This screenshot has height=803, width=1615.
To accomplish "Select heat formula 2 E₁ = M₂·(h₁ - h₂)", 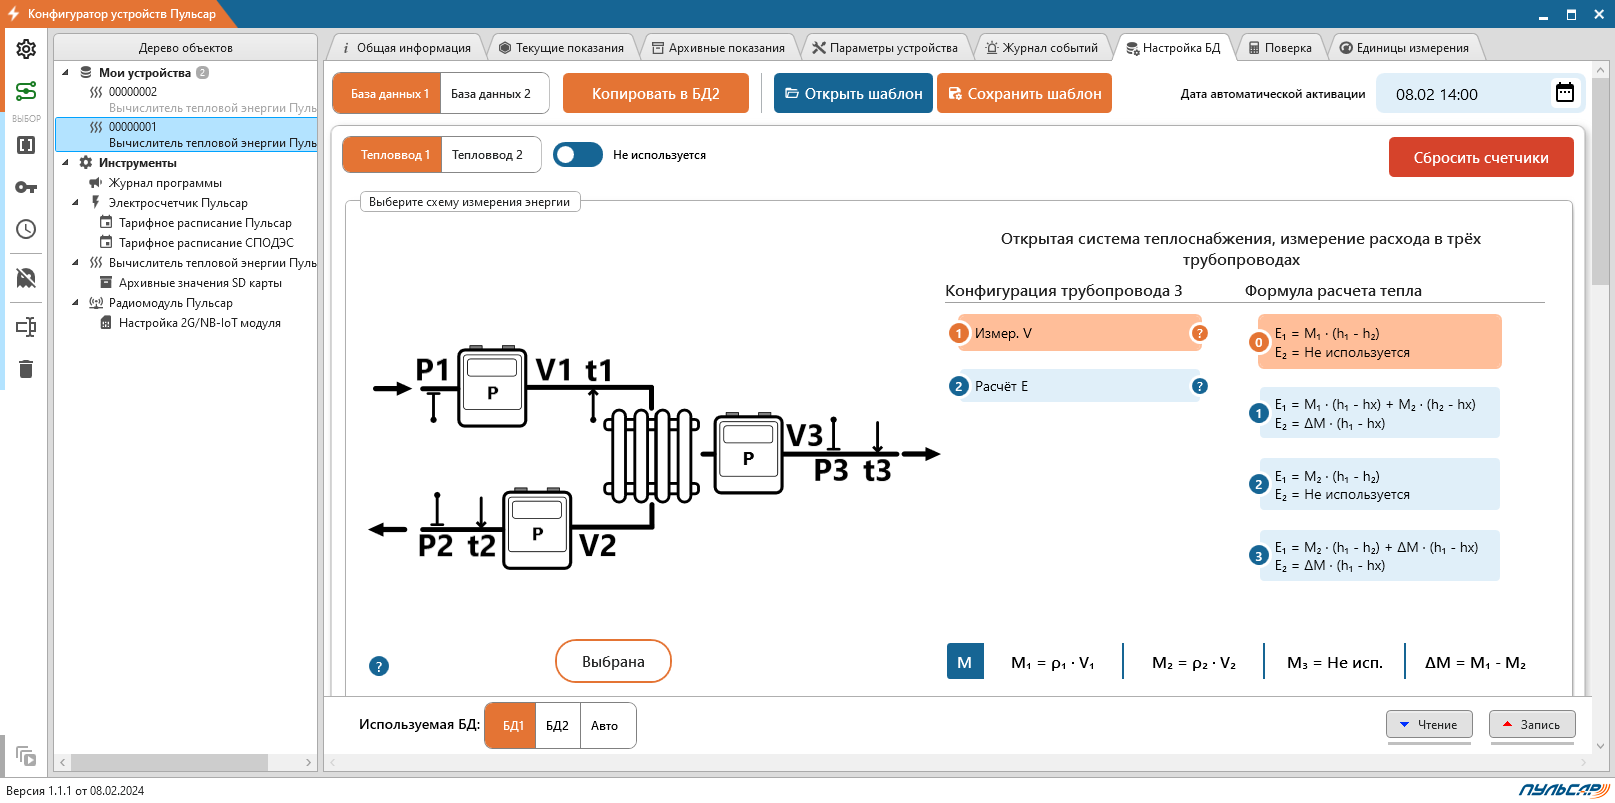I will 1379,485.
